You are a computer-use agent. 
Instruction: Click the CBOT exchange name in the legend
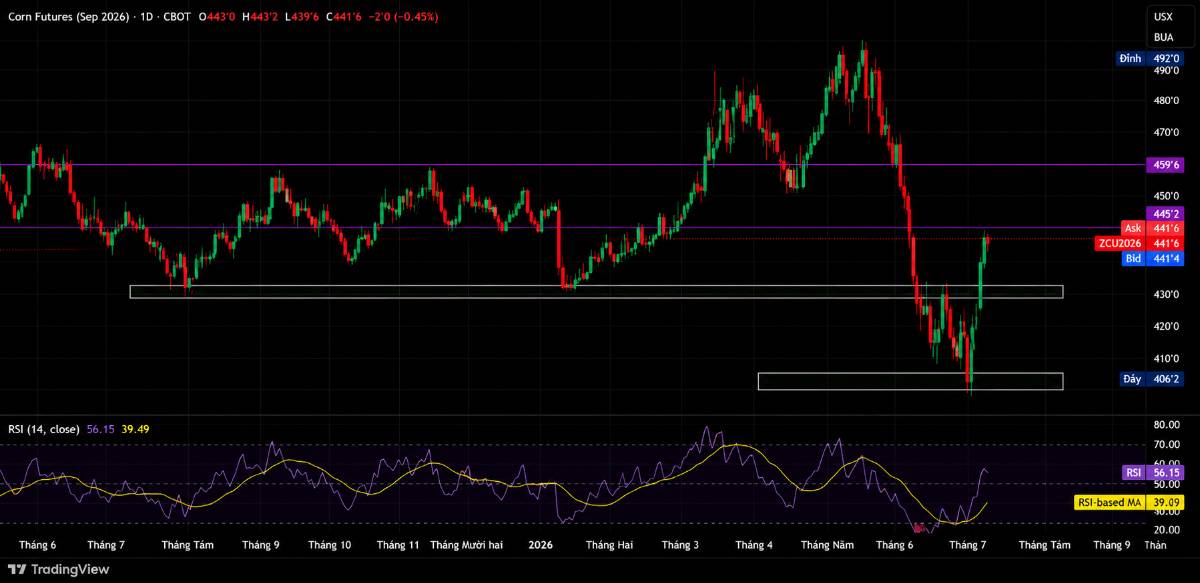pyautogui.click(x=176, y=17)
